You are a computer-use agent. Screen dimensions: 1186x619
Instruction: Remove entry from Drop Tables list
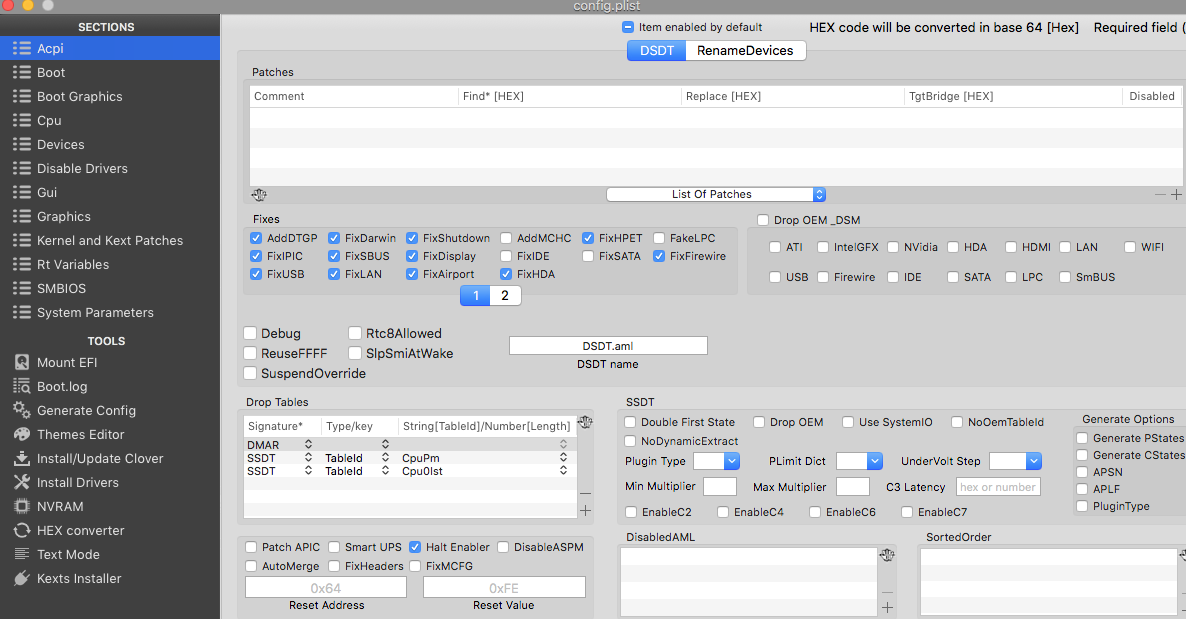[585, 493]
